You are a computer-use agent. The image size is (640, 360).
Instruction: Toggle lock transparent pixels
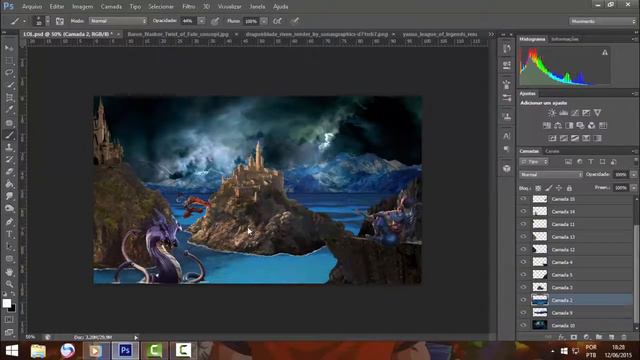[538, 188]
